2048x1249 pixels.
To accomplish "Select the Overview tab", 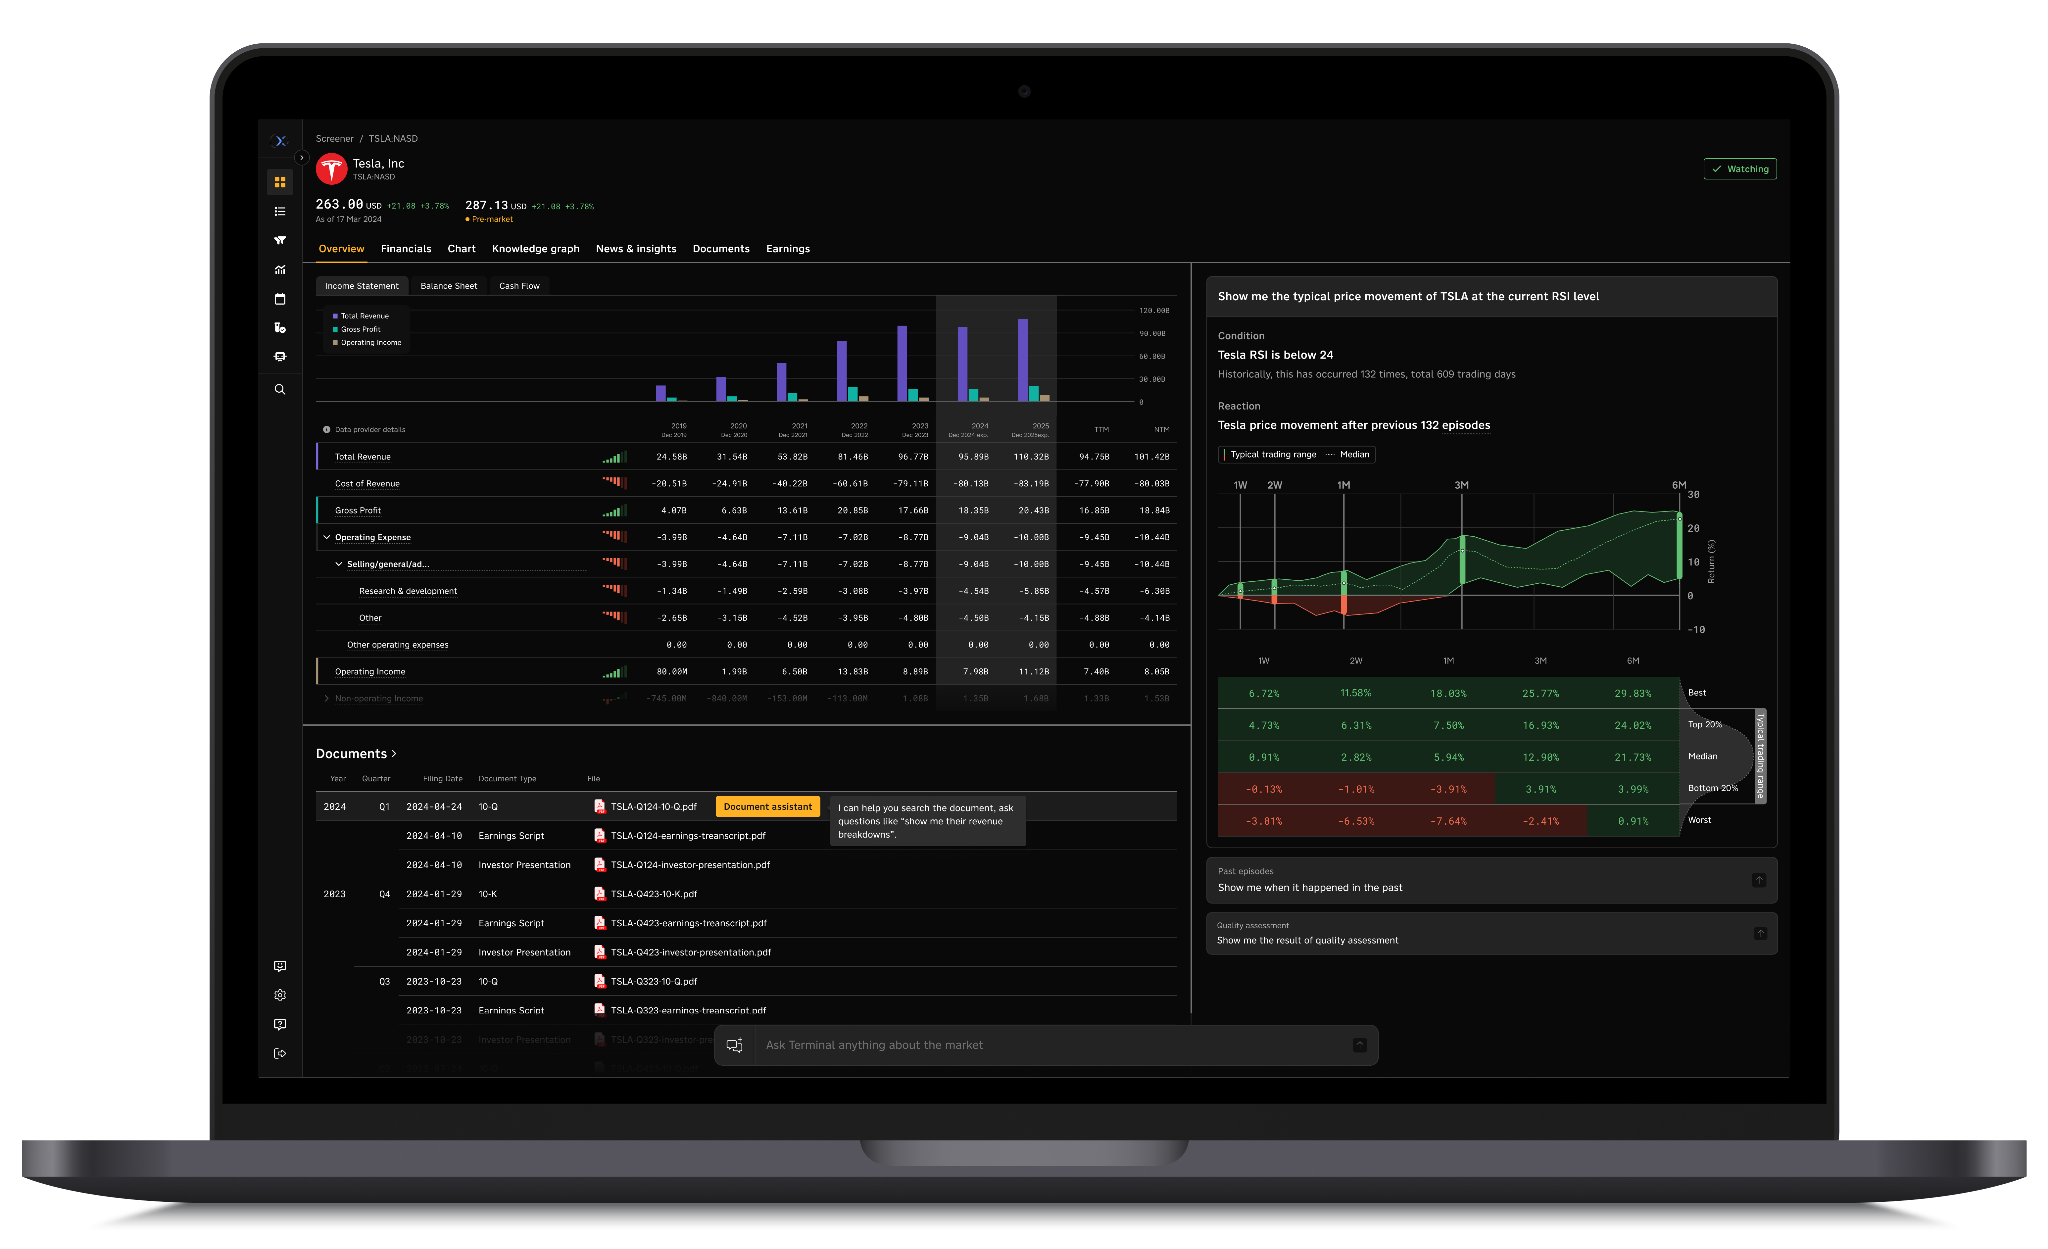I will [341, 249].
